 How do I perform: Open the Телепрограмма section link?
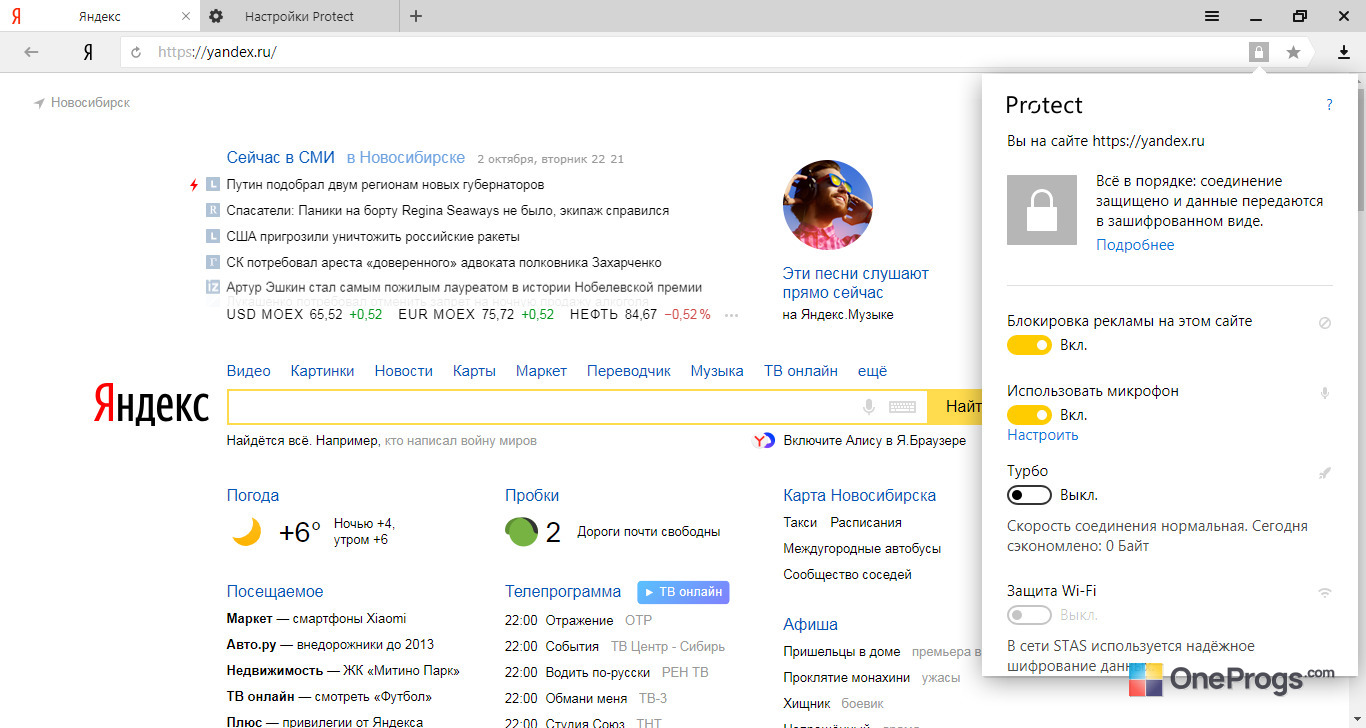pos(563,591)
